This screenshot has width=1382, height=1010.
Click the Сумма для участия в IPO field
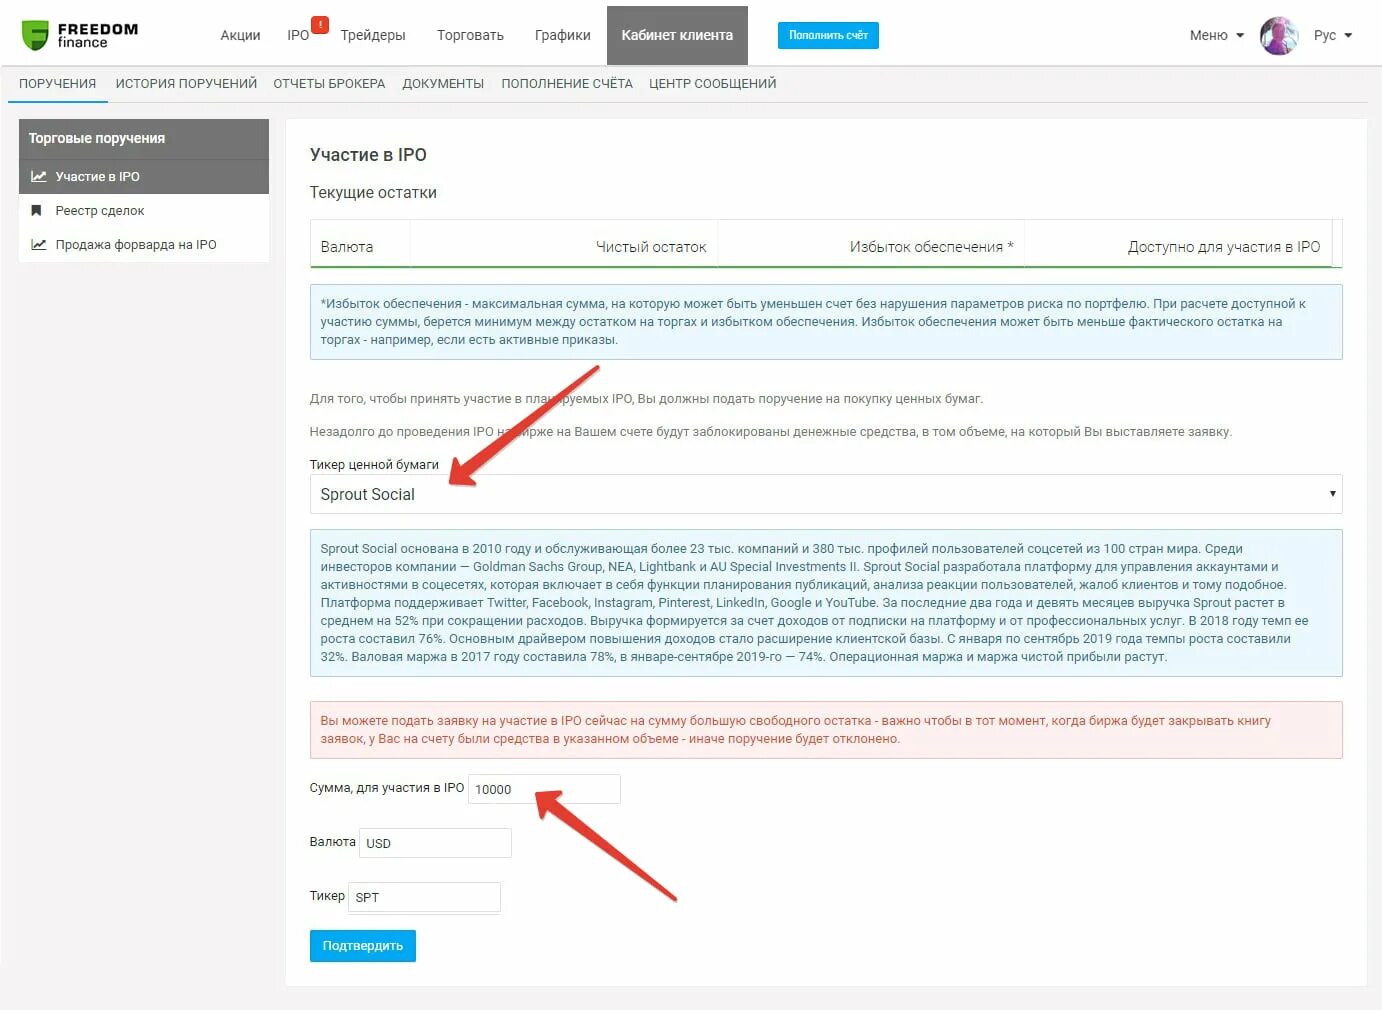pos(544,789)
